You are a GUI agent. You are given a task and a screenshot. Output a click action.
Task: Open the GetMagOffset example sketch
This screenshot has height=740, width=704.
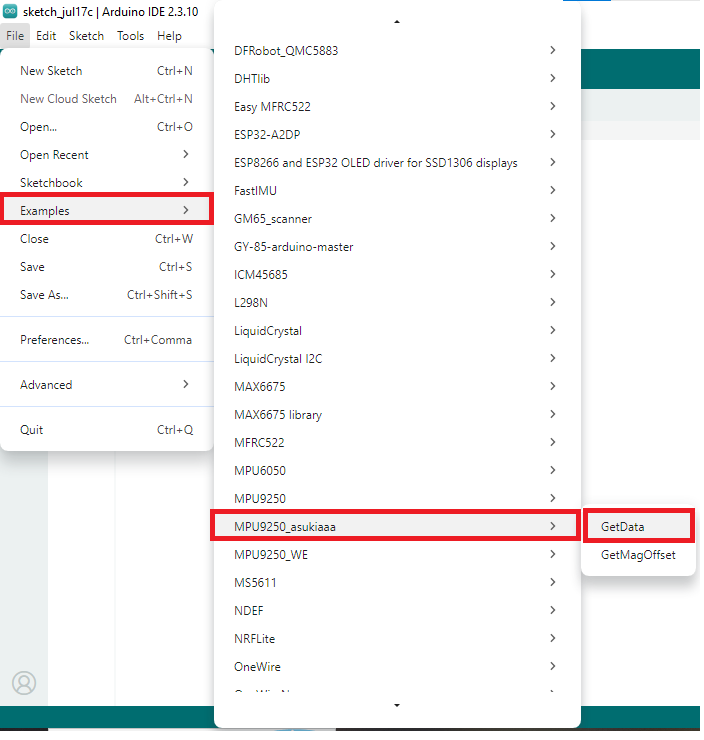pos(638,555)
